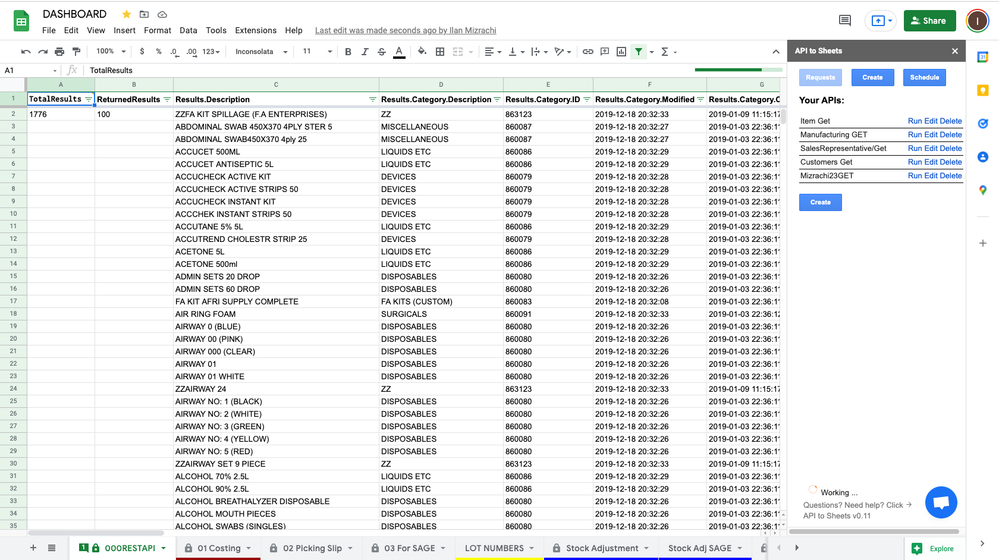Screen dimensions: 999x560
Task: Run the Item Get API
Action: [x=914, y=121]
